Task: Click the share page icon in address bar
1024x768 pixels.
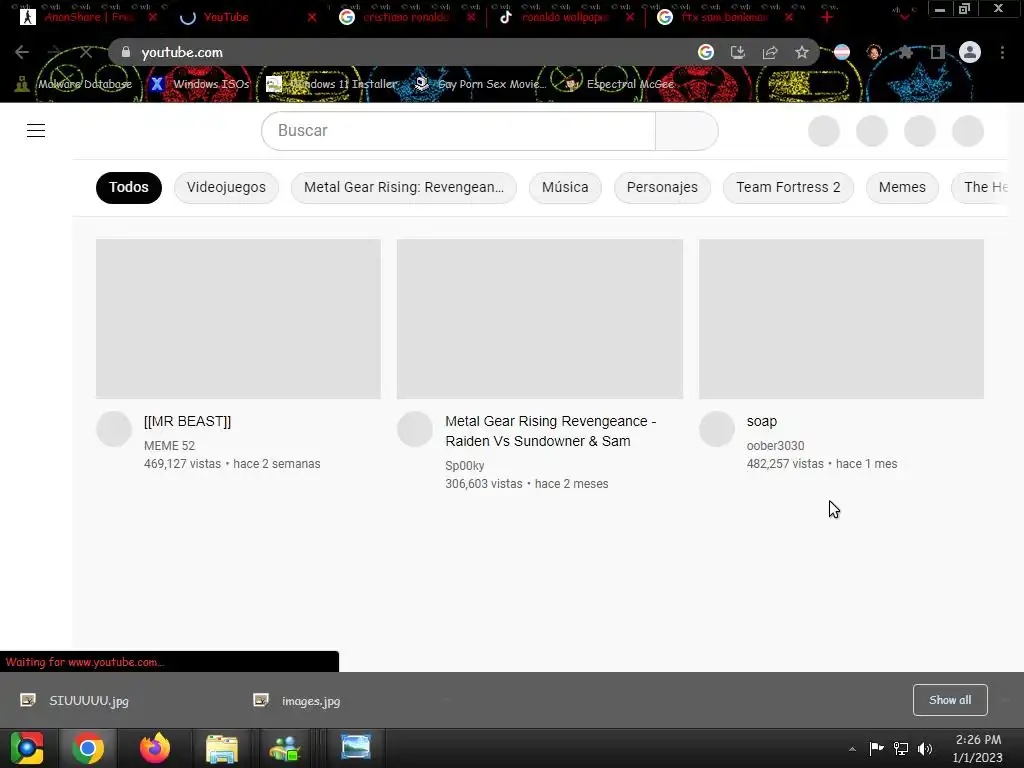Action: (x=770, y=52)
